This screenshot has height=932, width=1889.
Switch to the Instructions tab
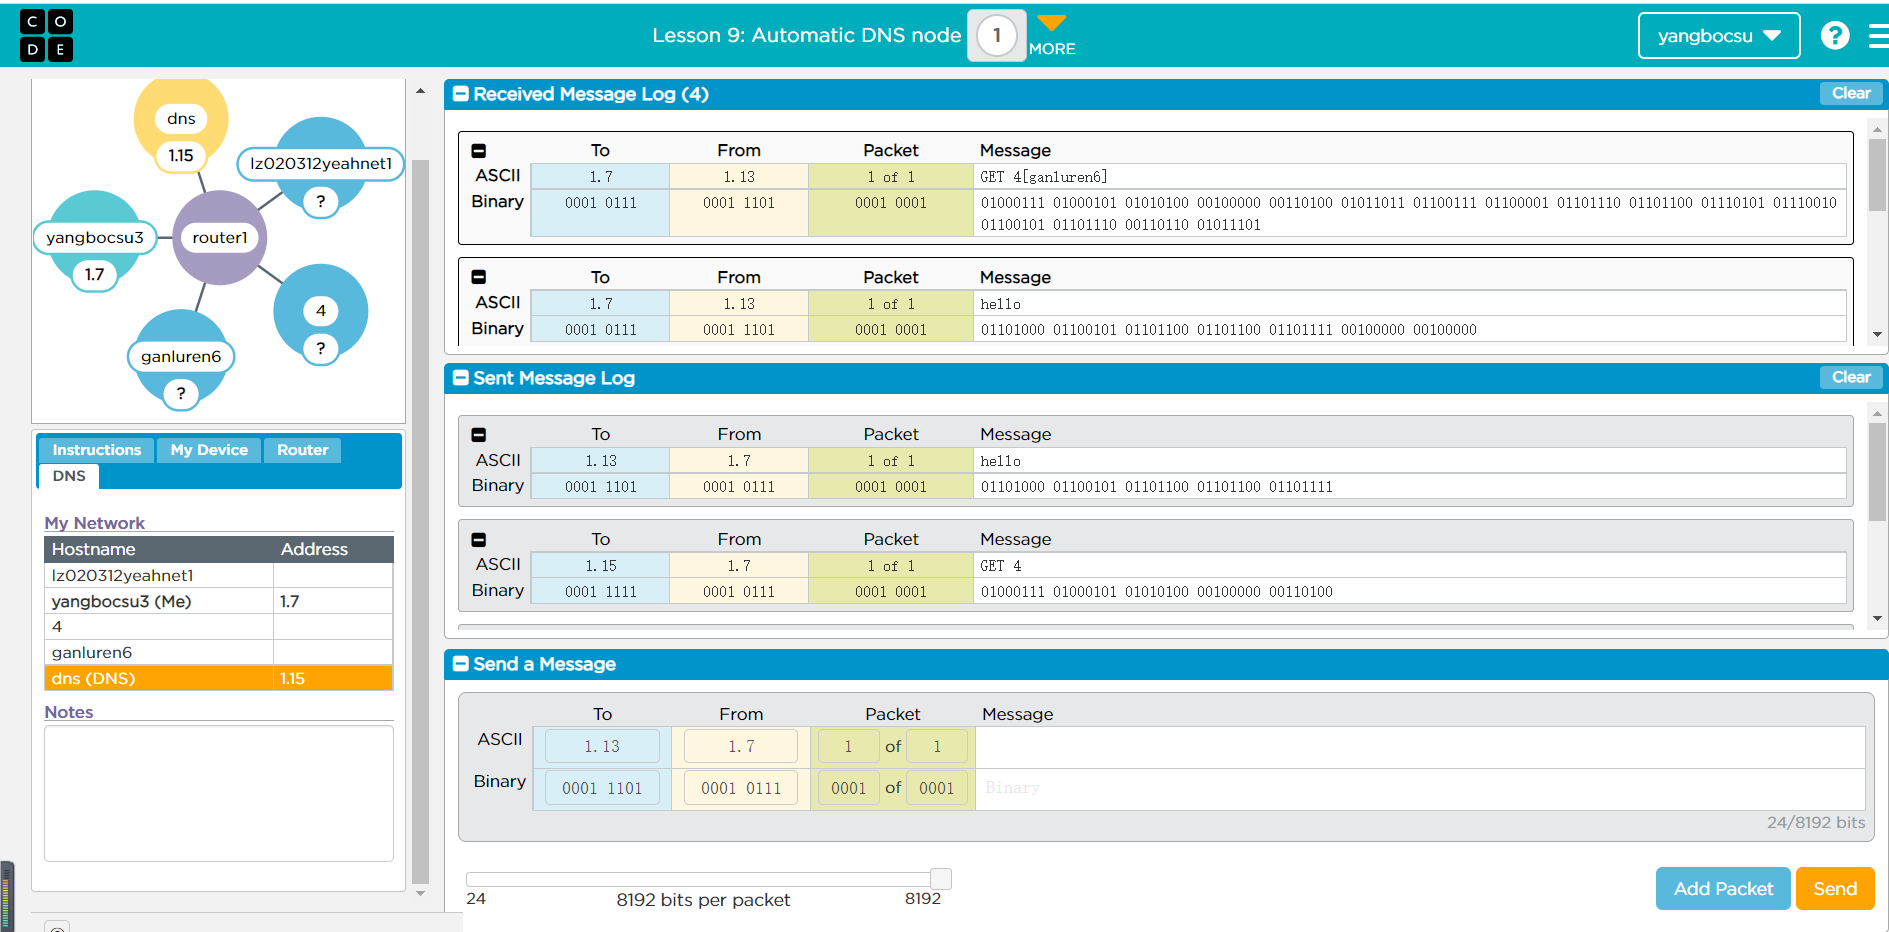pos(97,450)
